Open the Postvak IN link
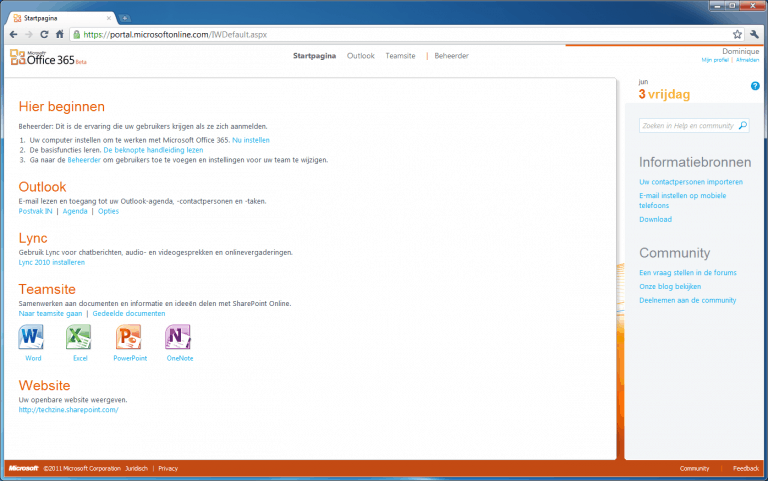 pyautogui.click(x=35, y=211)
